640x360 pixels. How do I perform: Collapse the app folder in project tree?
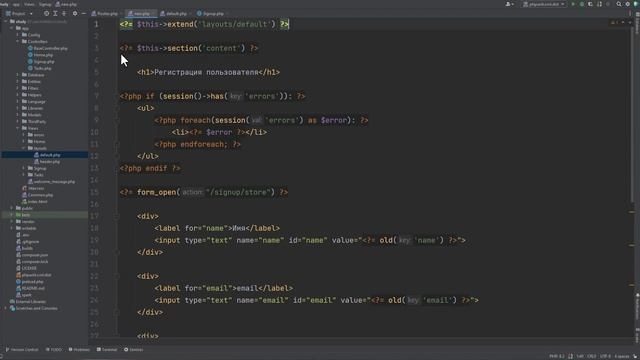click(x=12, y=28)
